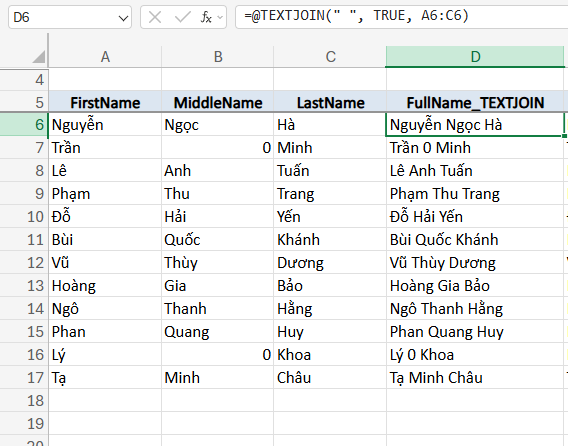Image resolution: width=568 pixels, height=446 pixels.
Task: Select cell with Trần 0 Minh
Action: click(475, 148)
